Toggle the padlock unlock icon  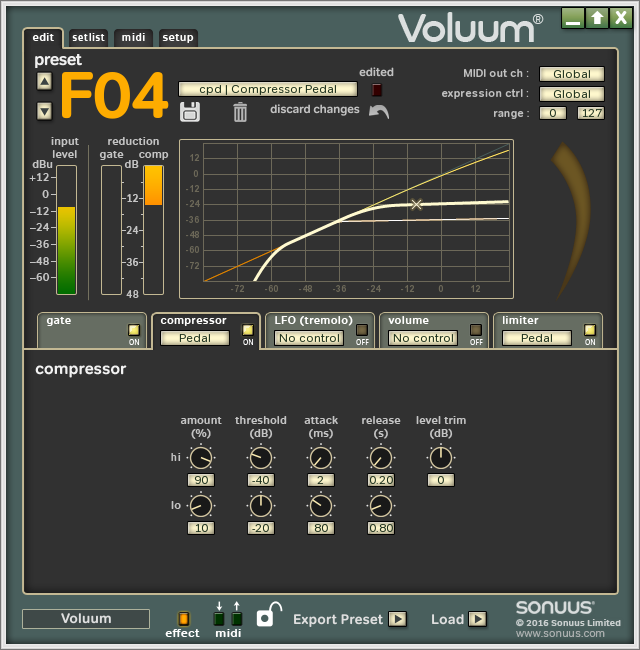pyautogui.click(x=269, y=614)
